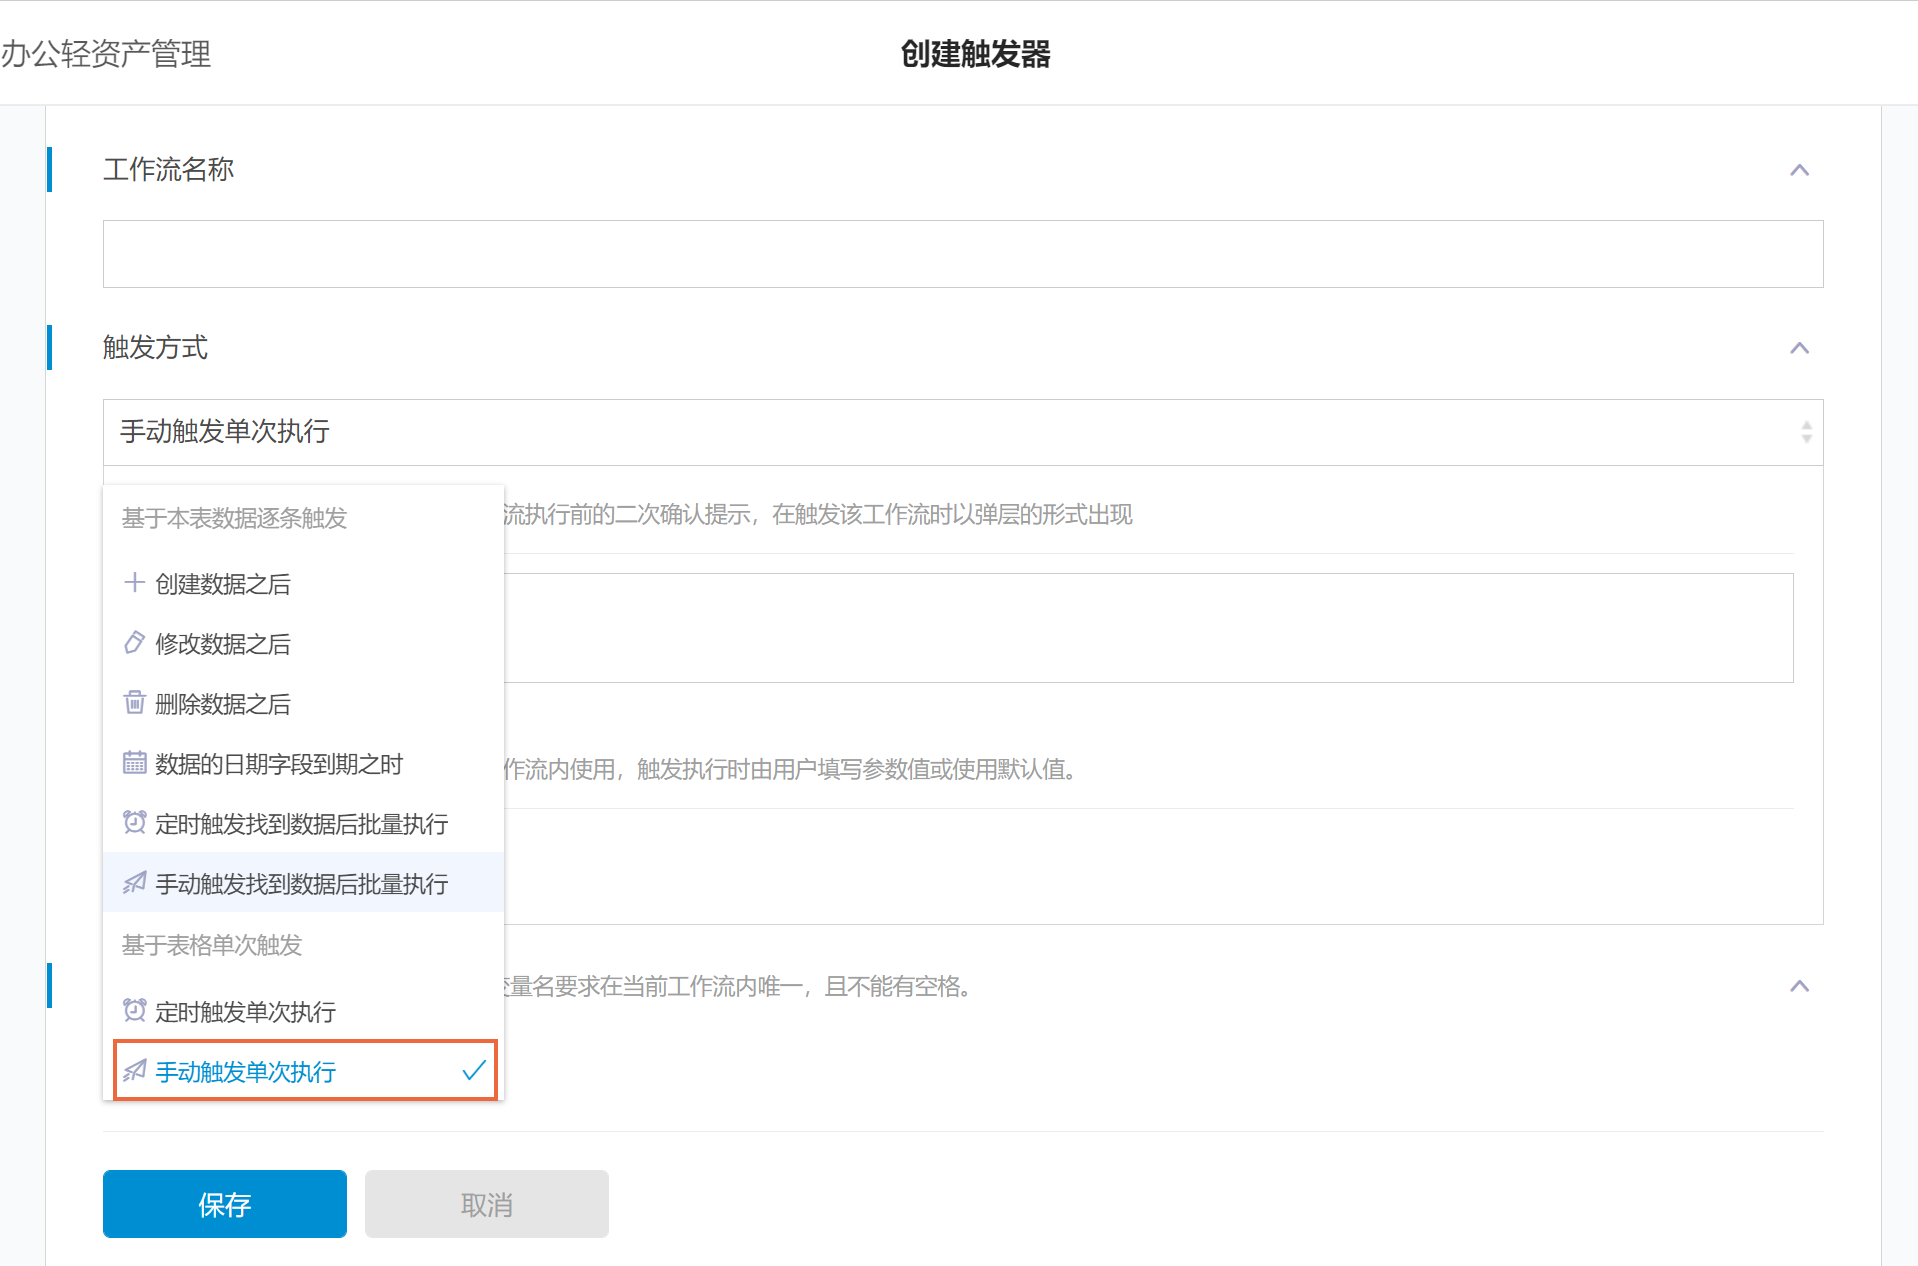Click the pencil icon beside 修改数据之后
Screen dimensions: 1918x1266
click(x=134, y=643)
